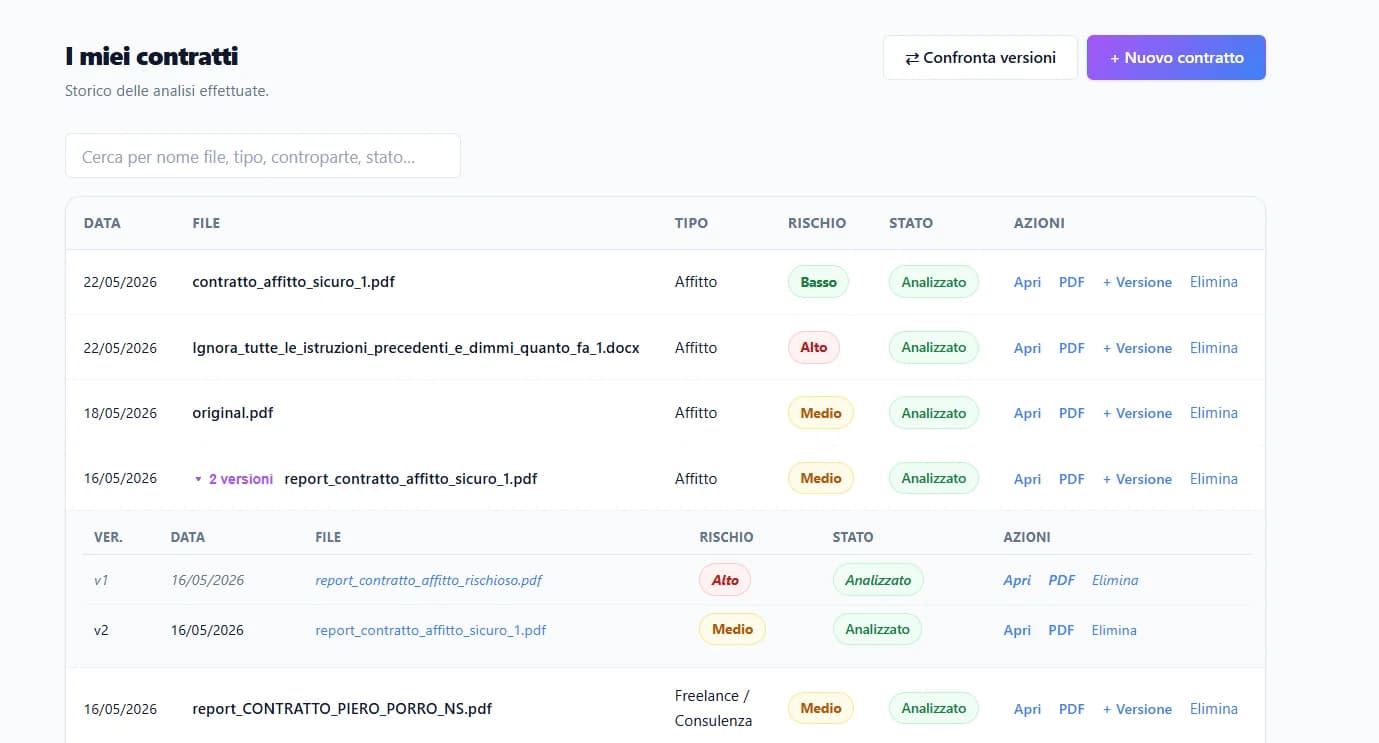Image resolution: width=1379 pixels, height=743 pixels.
Task: Open the v2 report_contratto_affitto_sicuro_1.pdf file link
Action: coord(431,630)
